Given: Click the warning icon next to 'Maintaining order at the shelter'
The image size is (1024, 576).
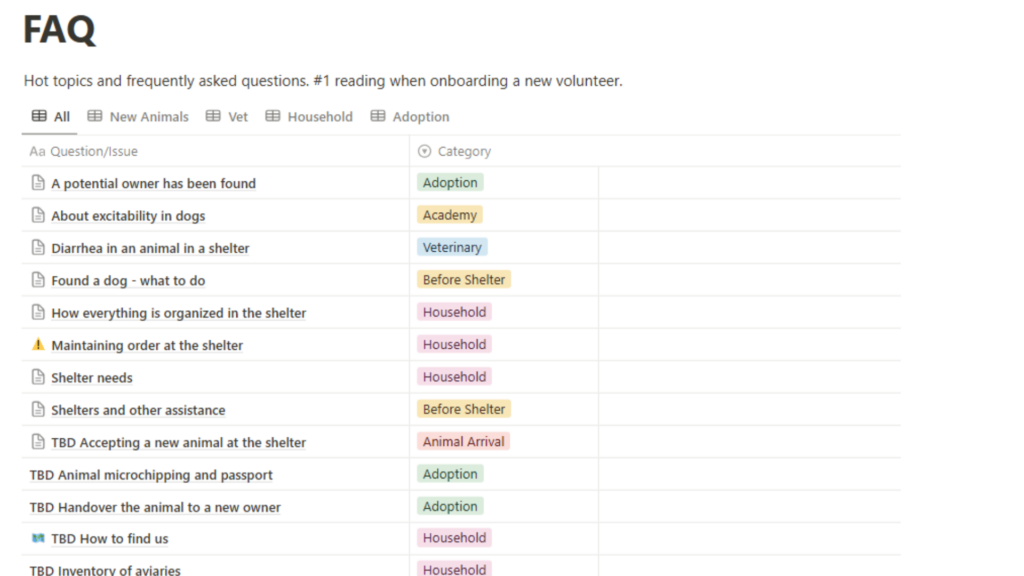Looking at the screenshot, I should pos(38,344).
